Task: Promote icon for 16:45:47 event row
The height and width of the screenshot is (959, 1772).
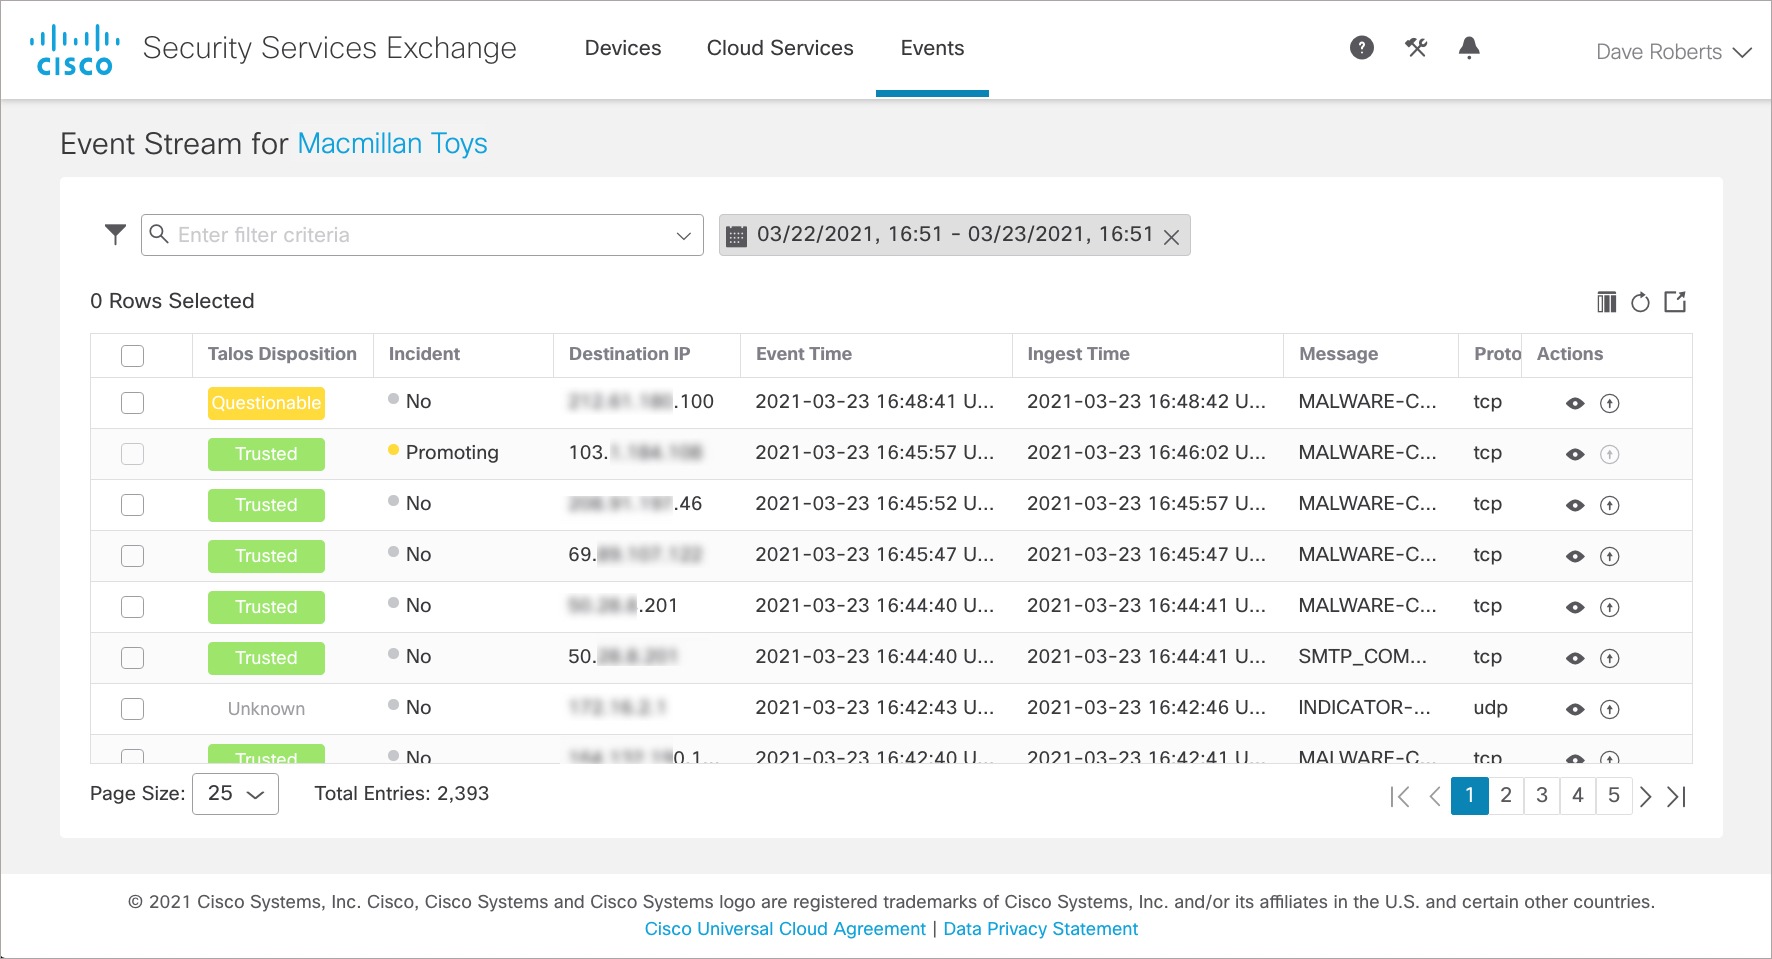Action: point(1609,557)
